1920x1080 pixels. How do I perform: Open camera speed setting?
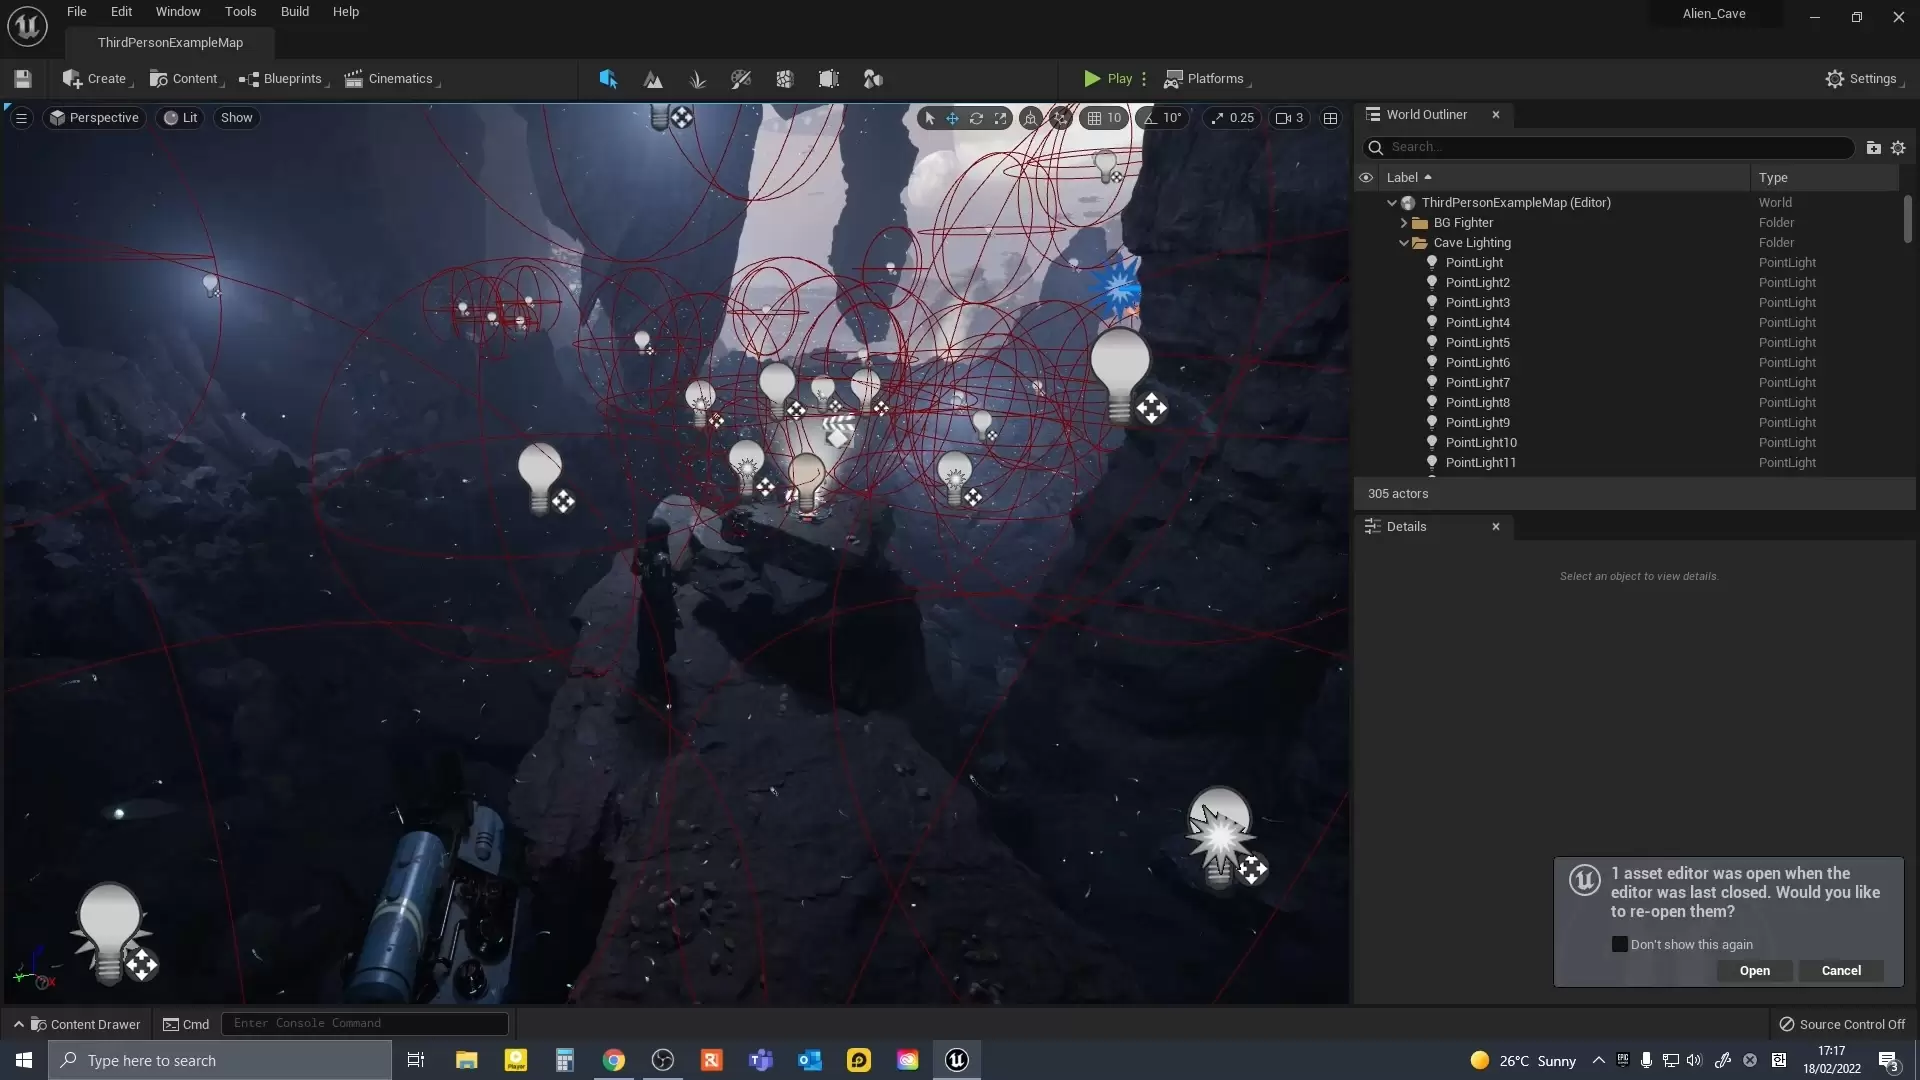1289,118
